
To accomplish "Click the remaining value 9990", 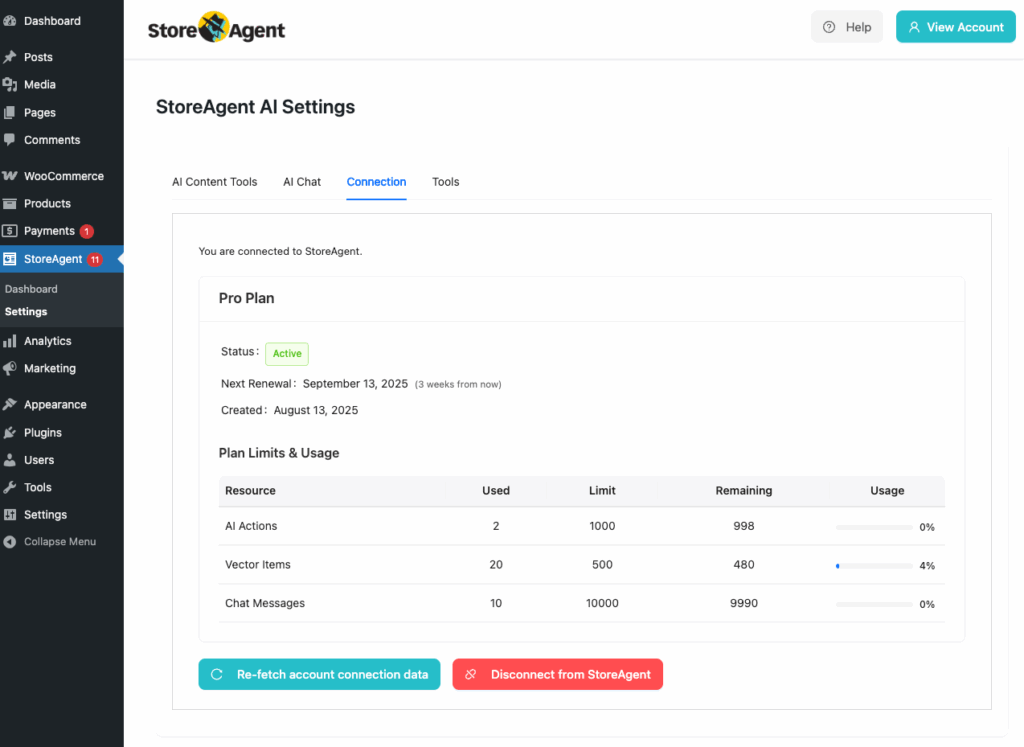I will coord(744,603).
